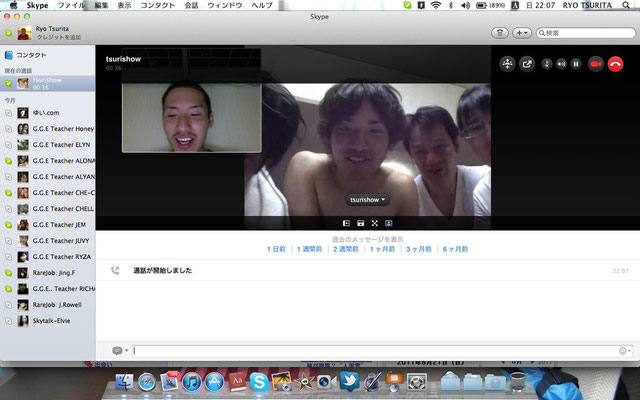Select contact ゆい.com

click(47, 113)
